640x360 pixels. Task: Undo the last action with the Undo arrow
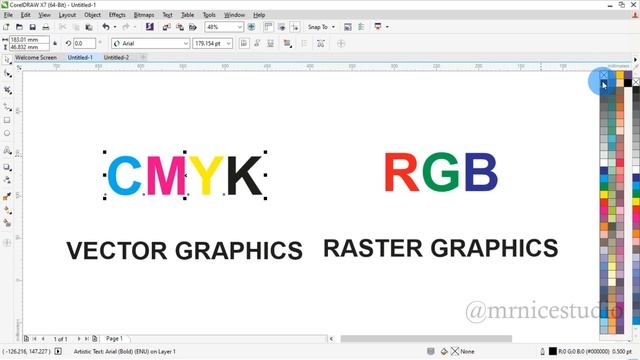tap(106, 27)
